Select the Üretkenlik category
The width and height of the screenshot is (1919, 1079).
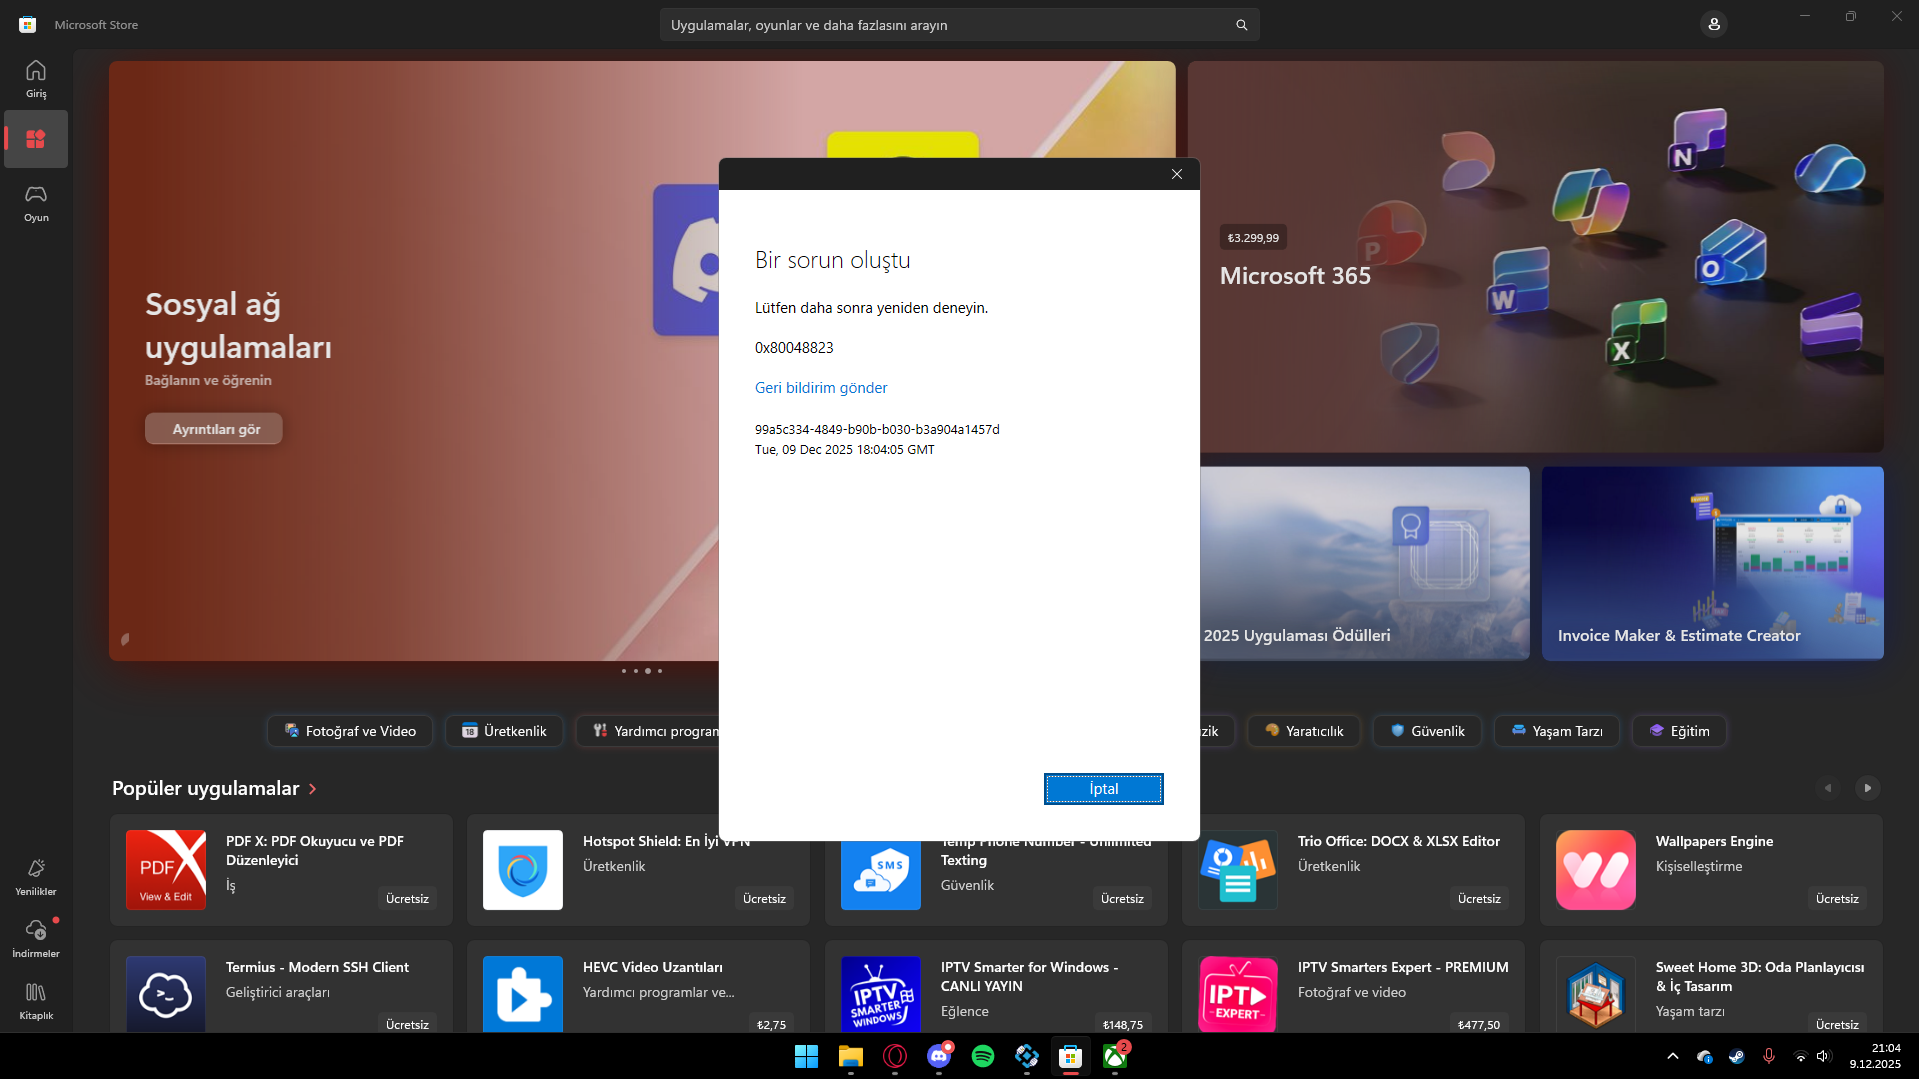click(504, 731)
